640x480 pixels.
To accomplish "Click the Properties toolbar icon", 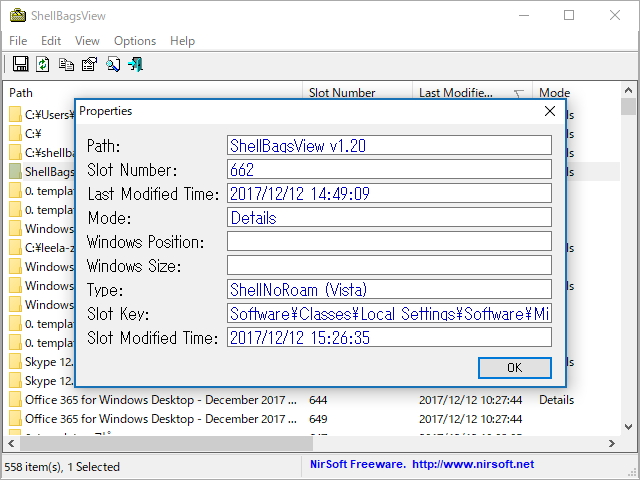I will pyautogui.click(x=89, y=64).
